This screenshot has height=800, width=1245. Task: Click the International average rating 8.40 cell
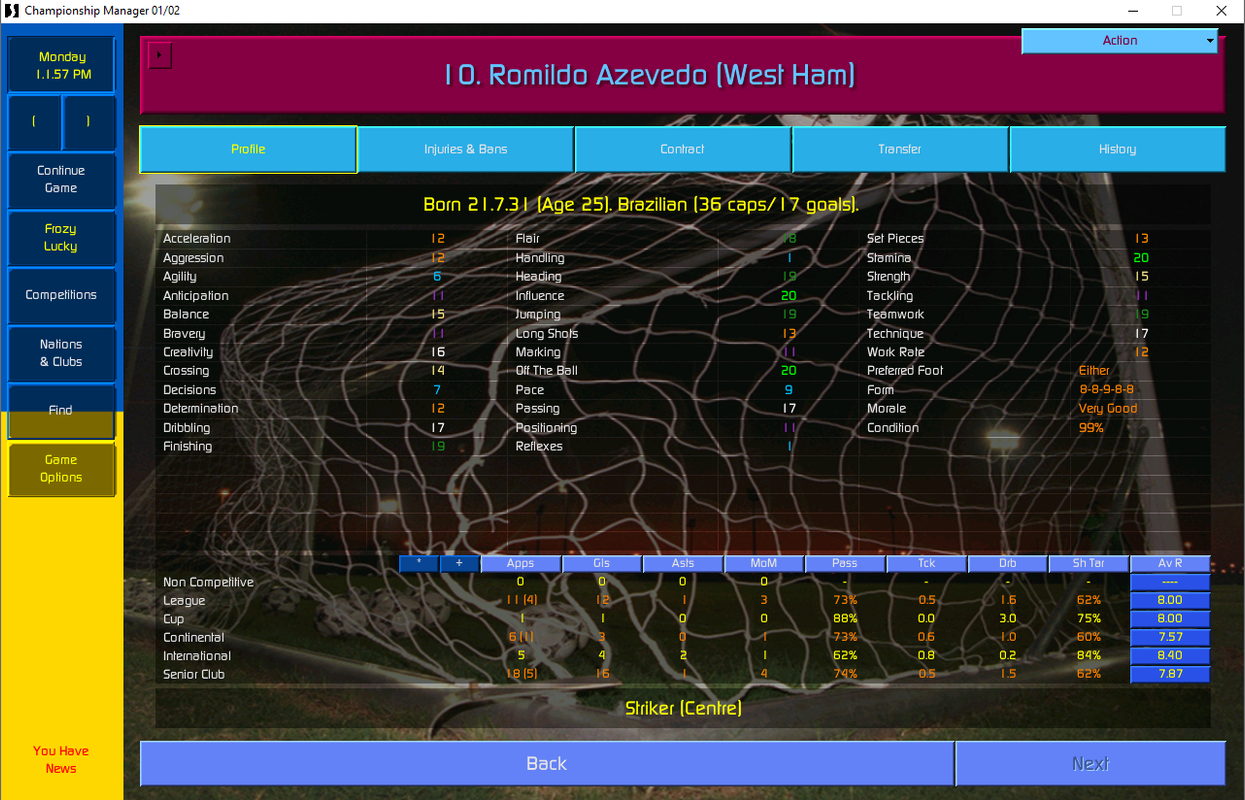pos(1170,656)
